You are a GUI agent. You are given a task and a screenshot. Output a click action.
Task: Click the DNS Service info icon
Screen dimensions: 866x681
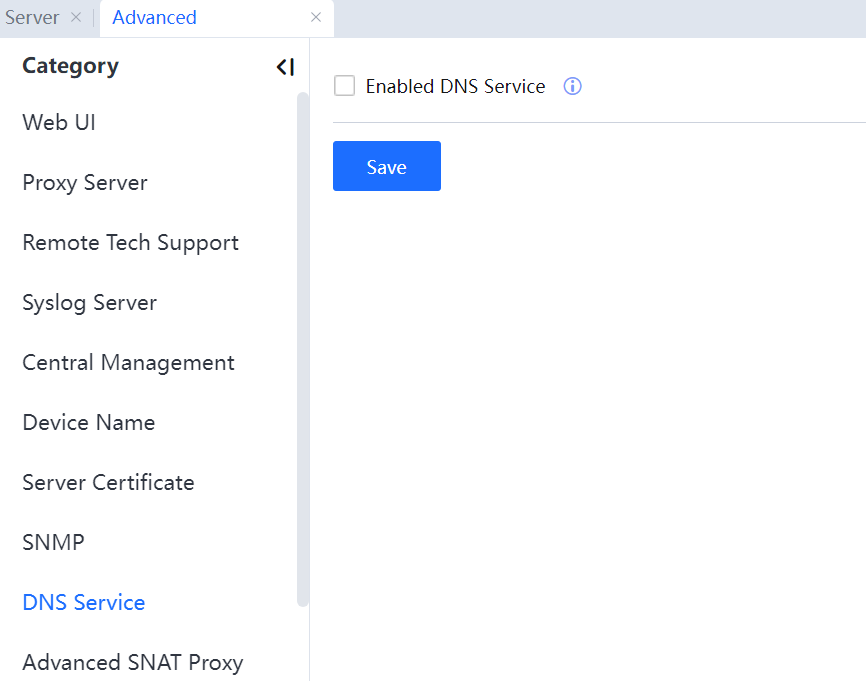tap(572, 86)
